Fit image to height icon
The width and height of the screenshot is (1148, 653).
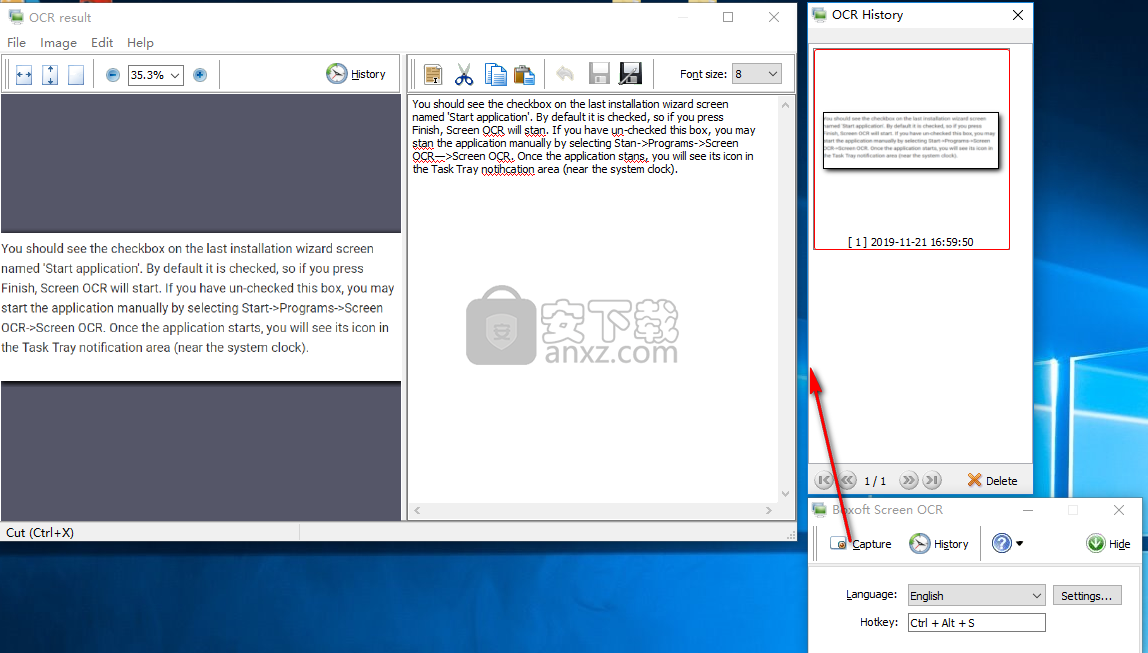click(x=50, y=75)
